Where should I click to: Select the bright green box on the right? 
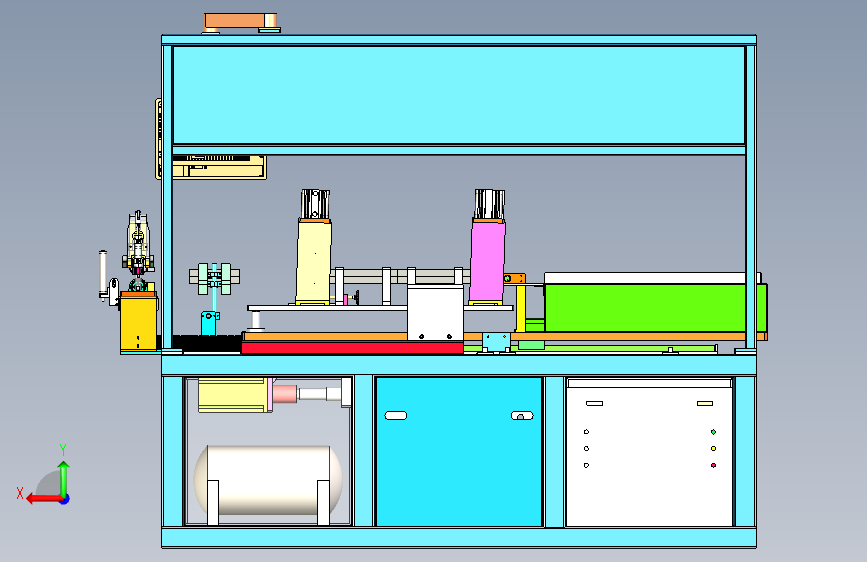[x=655, y=308]
